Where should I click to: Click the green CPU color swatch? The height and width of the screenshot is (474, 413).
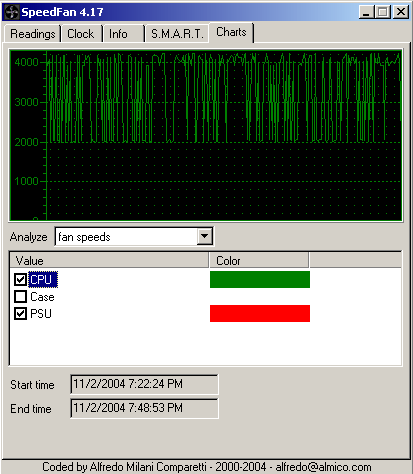click(x=260, y=279)
